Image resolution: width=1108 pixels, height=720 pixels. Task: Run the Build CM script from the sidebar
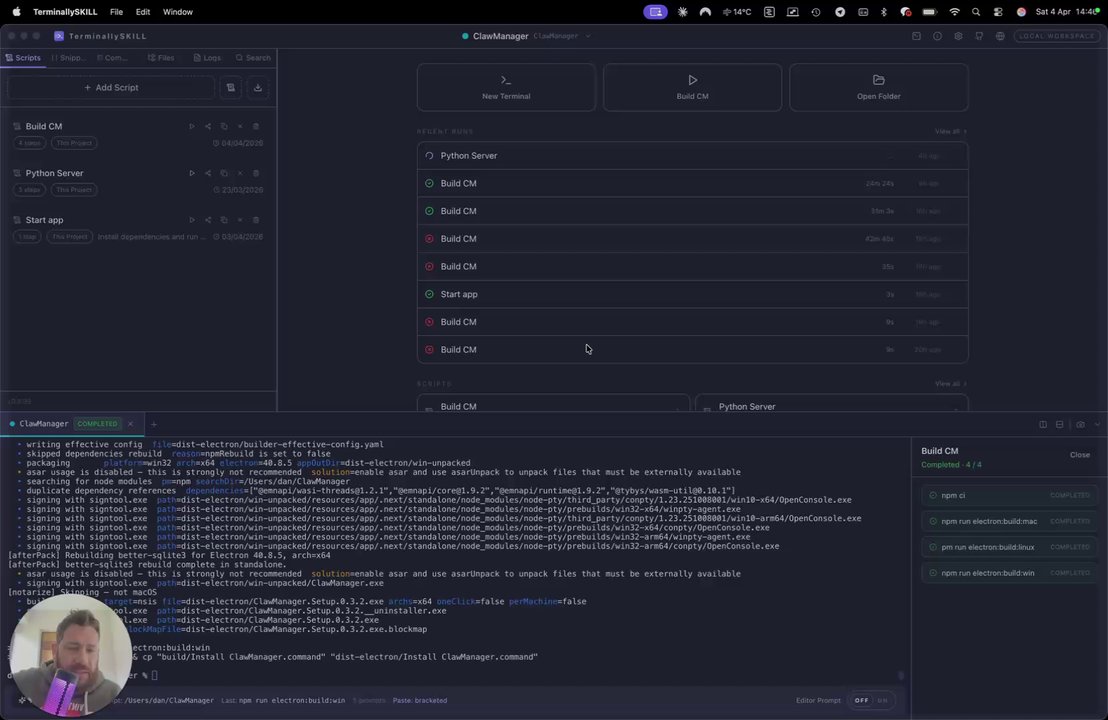pos(191,126)
